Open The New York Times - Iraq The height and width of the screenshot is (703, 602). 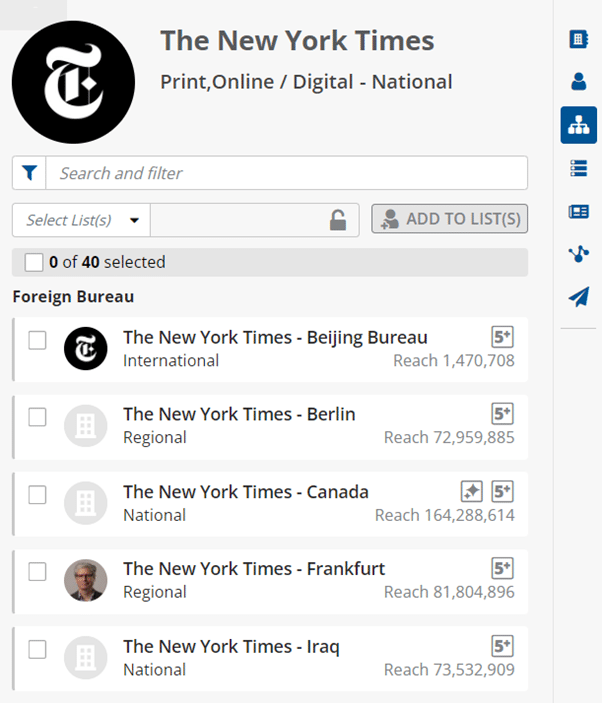tap(231, 647)
